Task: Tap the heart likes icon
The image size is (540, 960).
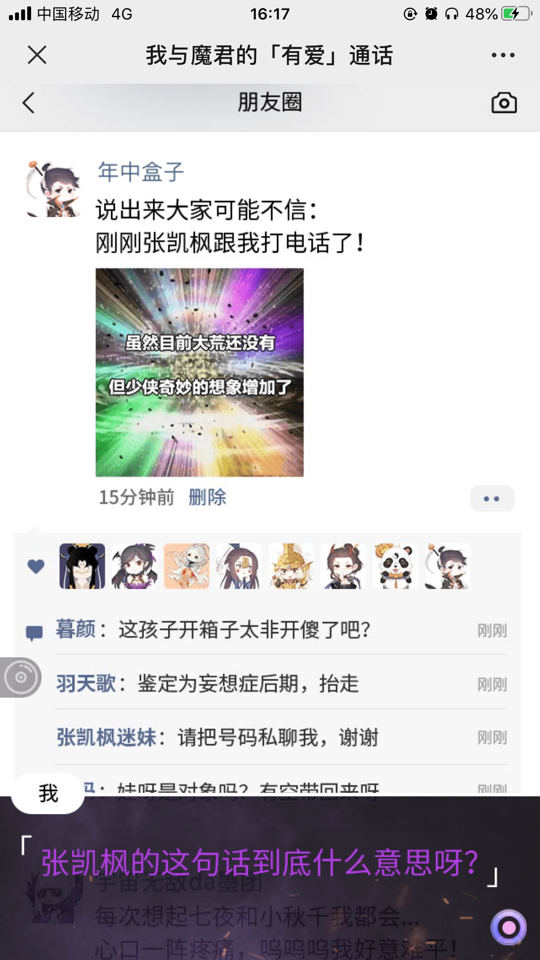Action: click(x=36, y=567)
